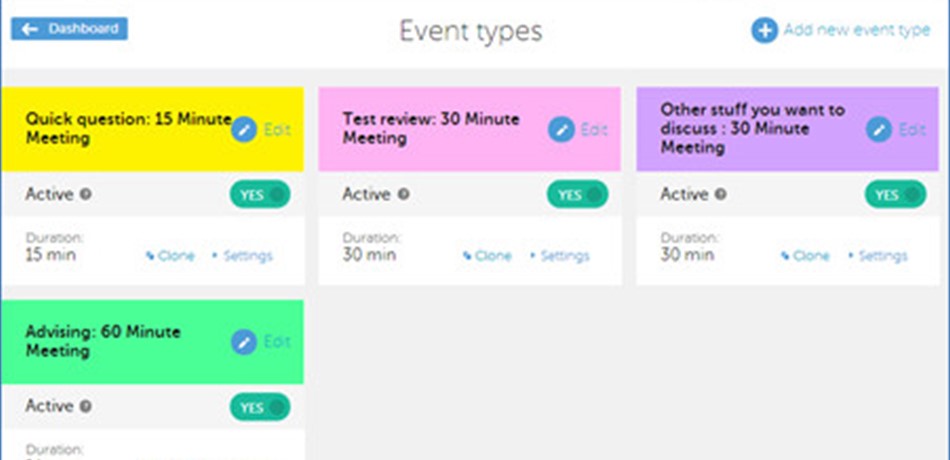950x460 pixels.
Task: Clone the Other stuff 30 min event
Action: 805,256
